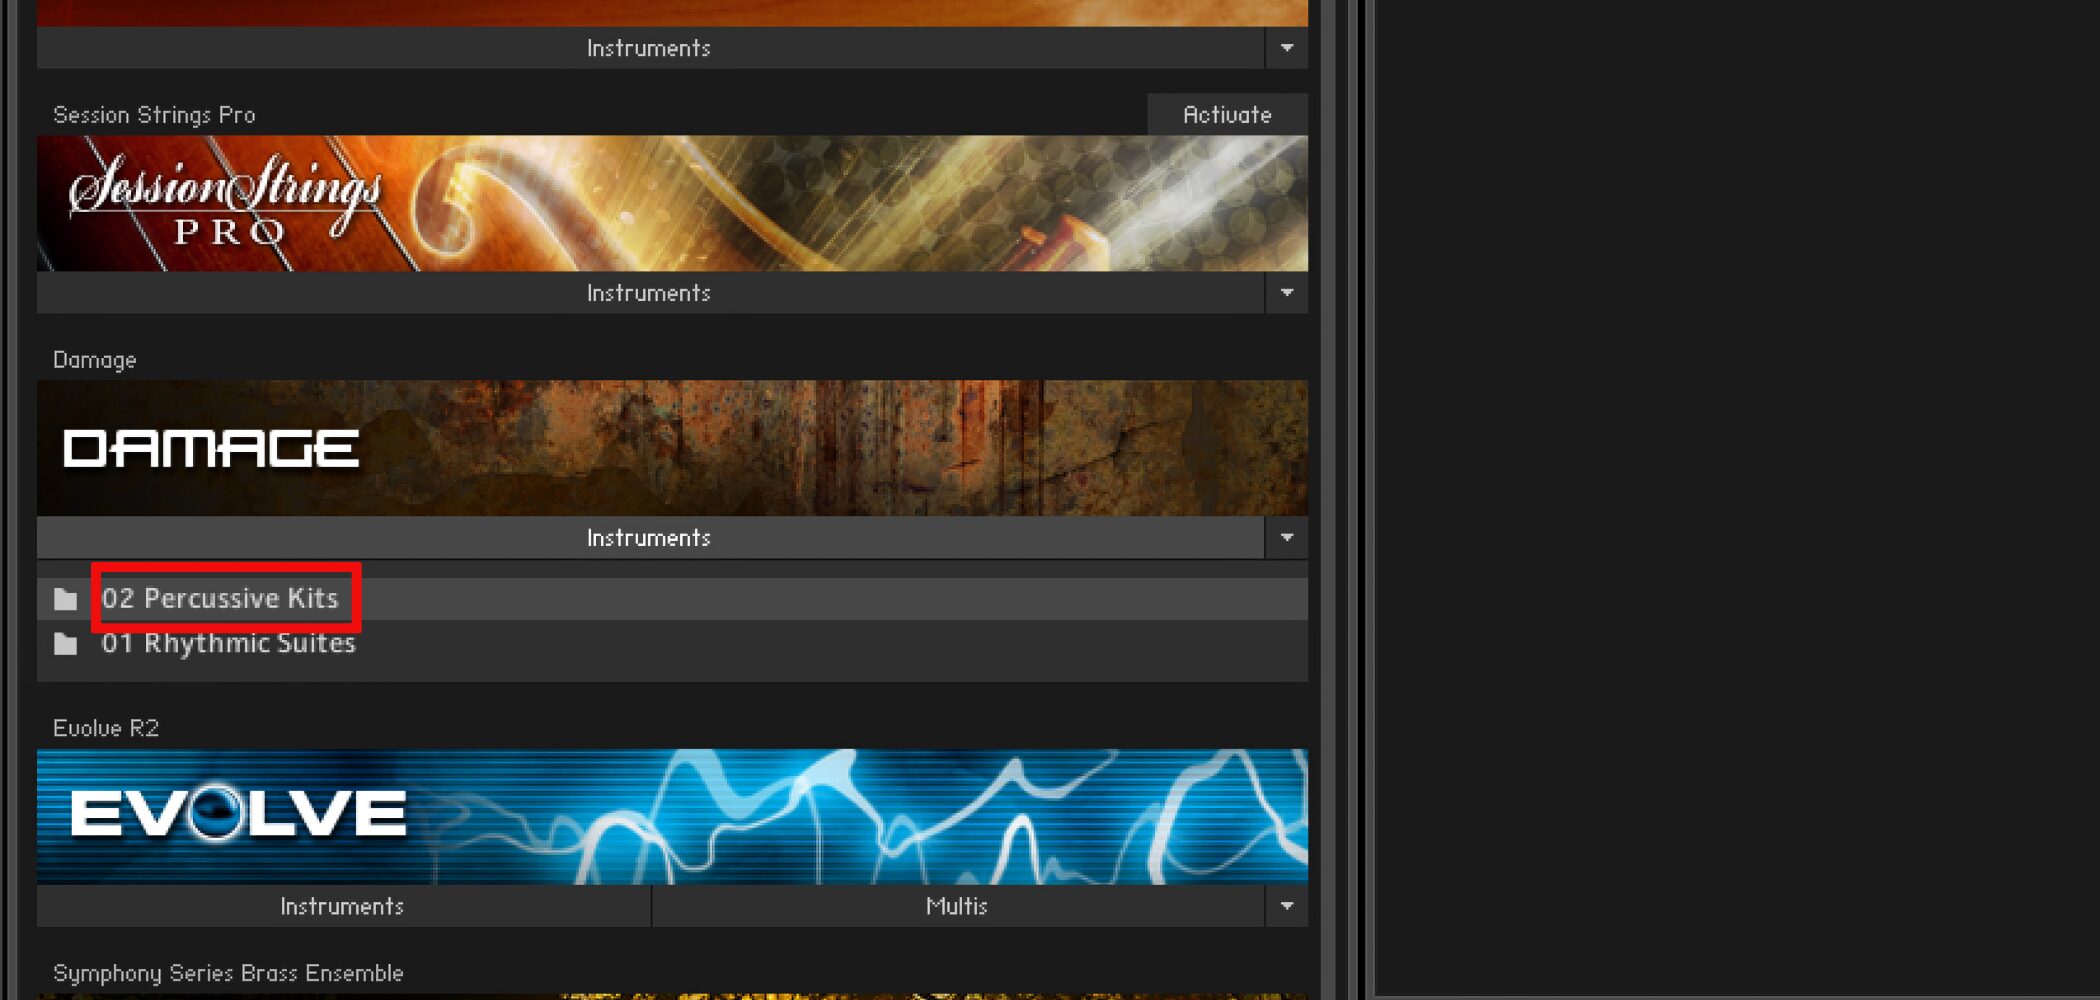Select Instruments tab under Damage

coord(650,538)
